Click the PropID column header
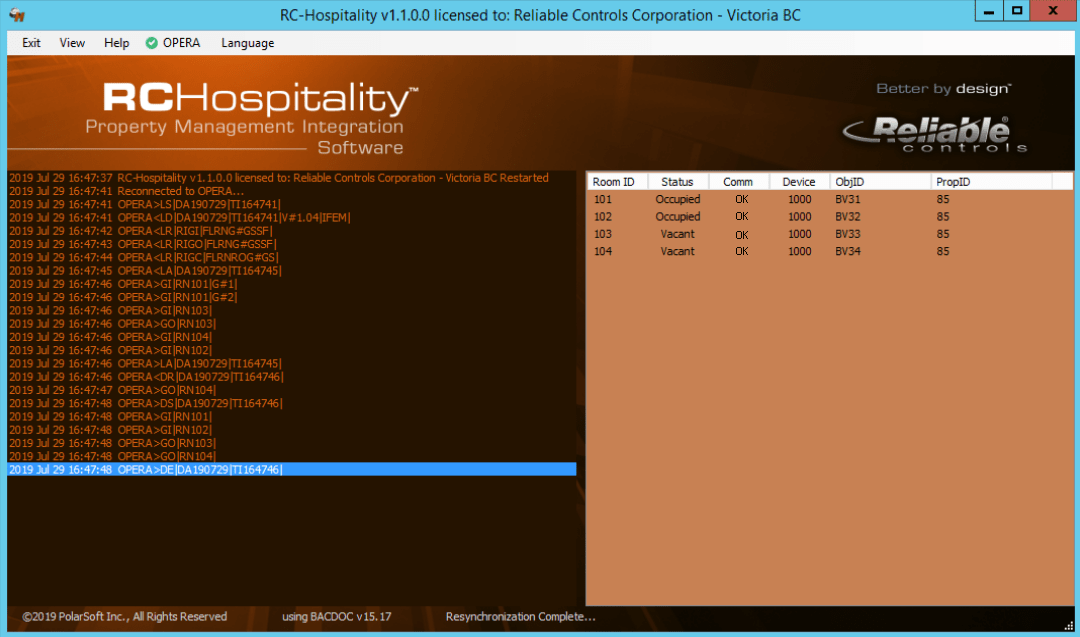 coord(991,182)
